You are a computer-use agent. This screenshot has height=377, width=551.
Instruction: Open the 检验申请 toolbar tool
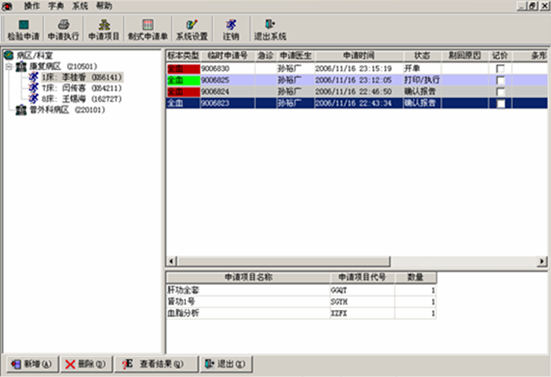[x=24, y=30]
